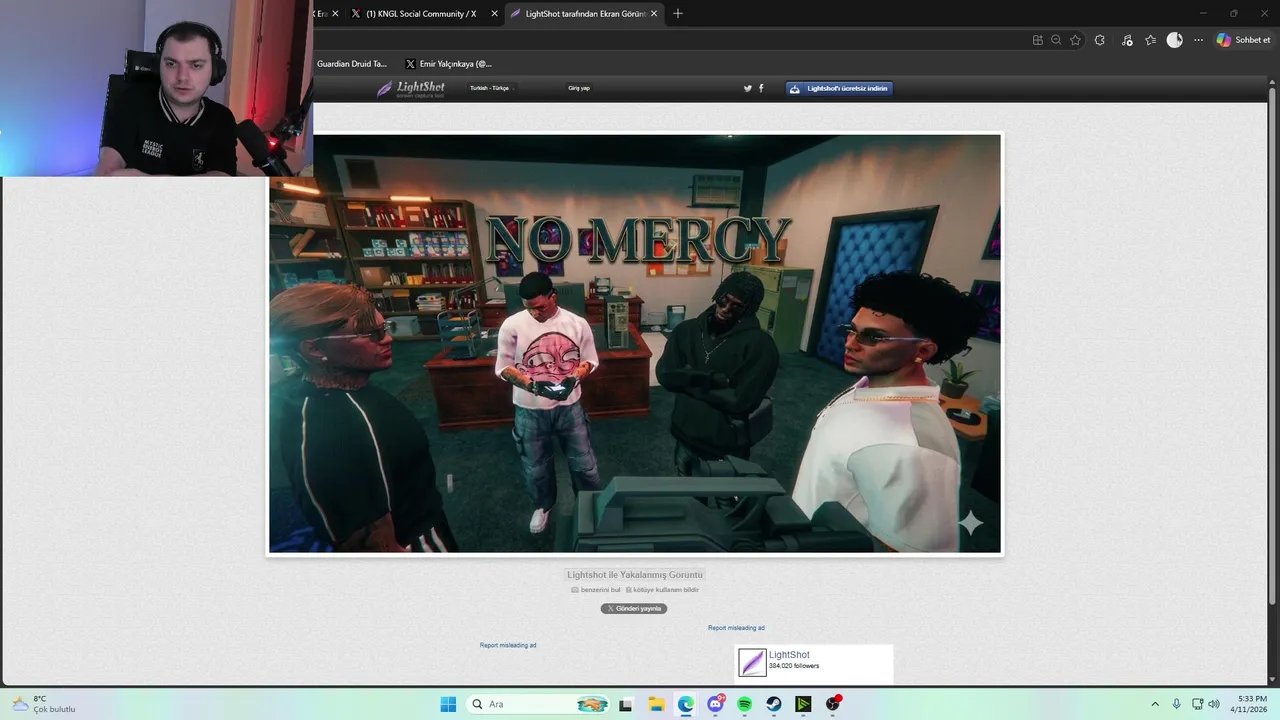This screenshot has width=1280, height=720.
Task: Click the LightShot feather thumbnail in widget
Action: pos(752,663)
